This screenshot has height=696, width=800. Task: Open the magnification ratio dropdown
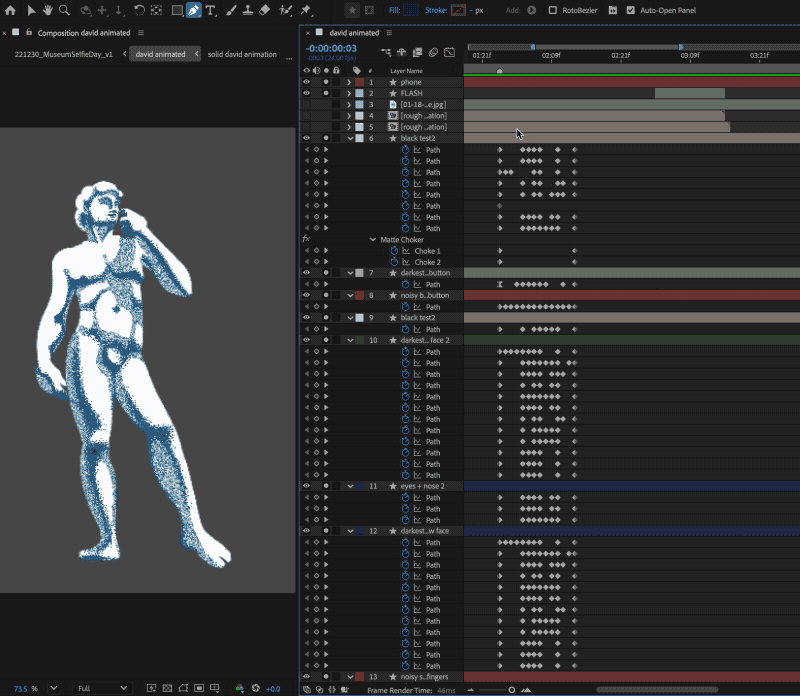(x=54, y=688)
